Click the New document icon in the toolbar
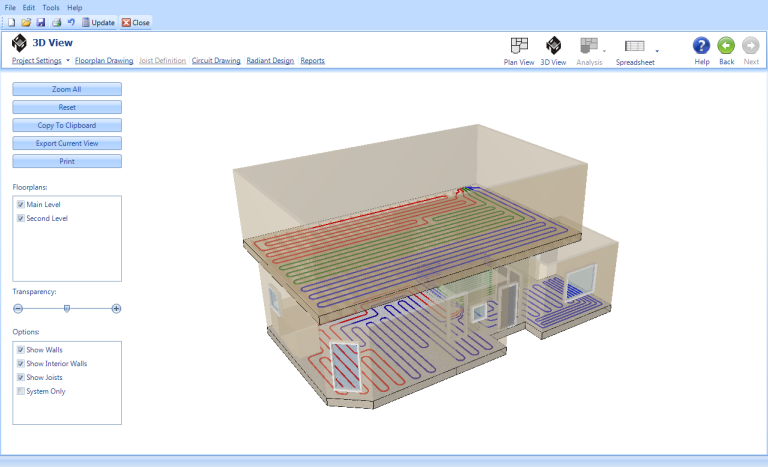Viewport: 768px width, 467px height. tap(11, 23)
